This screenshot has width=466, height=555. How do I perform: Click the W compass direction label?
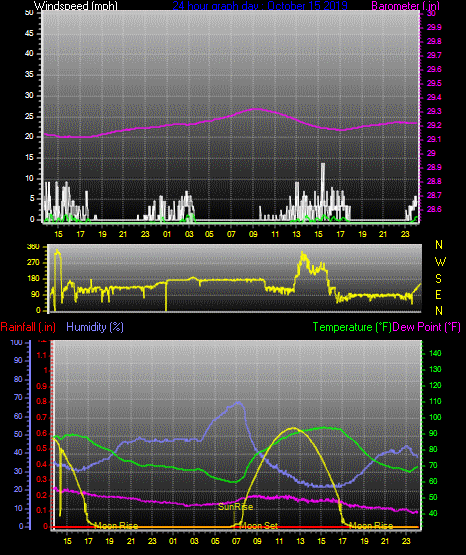pyautogui.click(x=440, y=262)
